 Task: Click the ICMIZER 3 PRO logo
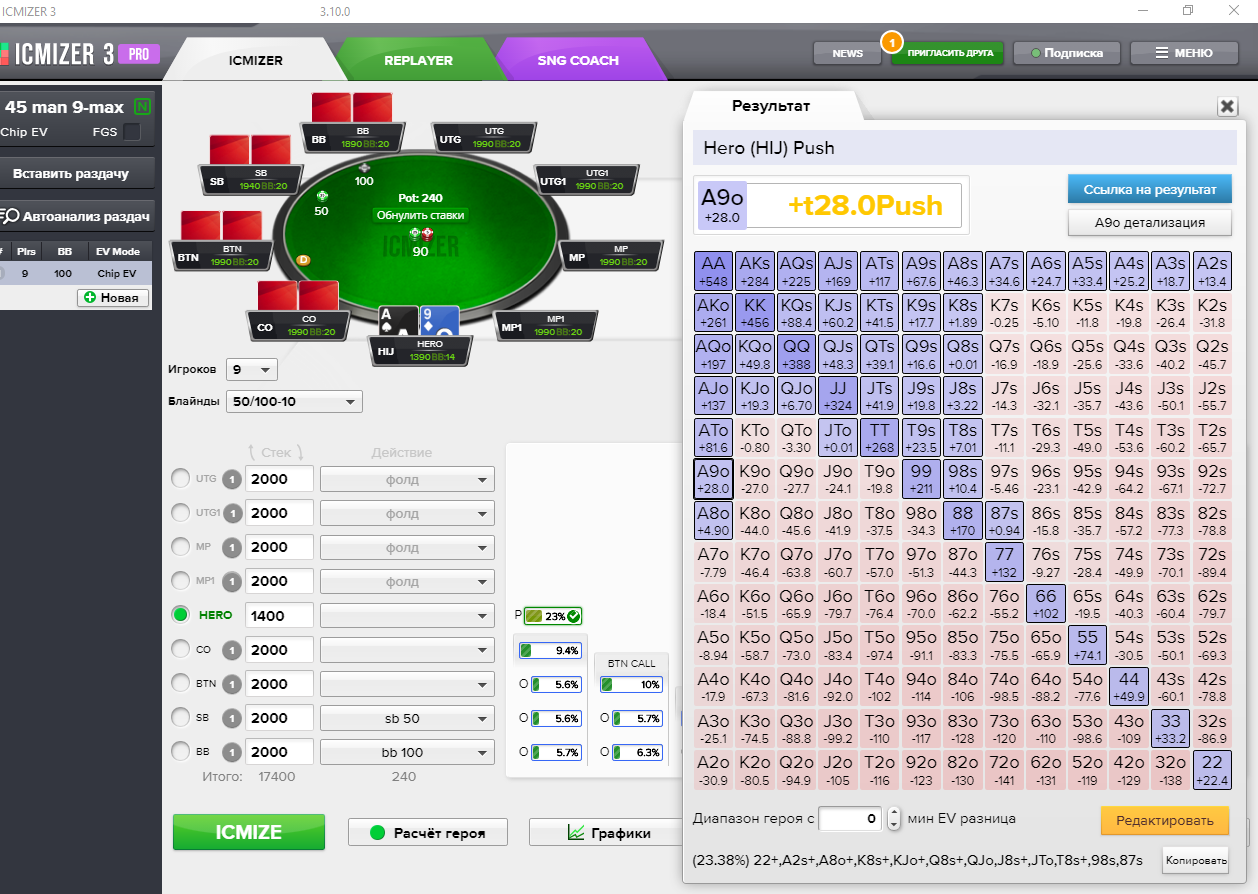[x=80, y=54]
